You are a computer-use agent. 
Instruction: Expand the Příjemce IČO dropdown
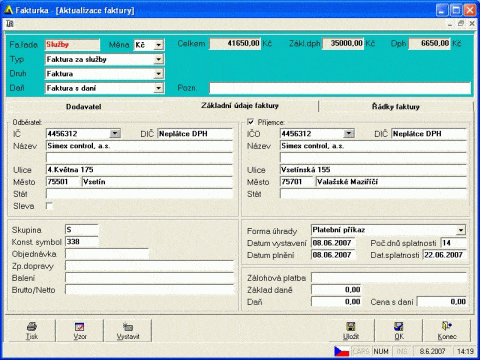click(x=349, y=134)
